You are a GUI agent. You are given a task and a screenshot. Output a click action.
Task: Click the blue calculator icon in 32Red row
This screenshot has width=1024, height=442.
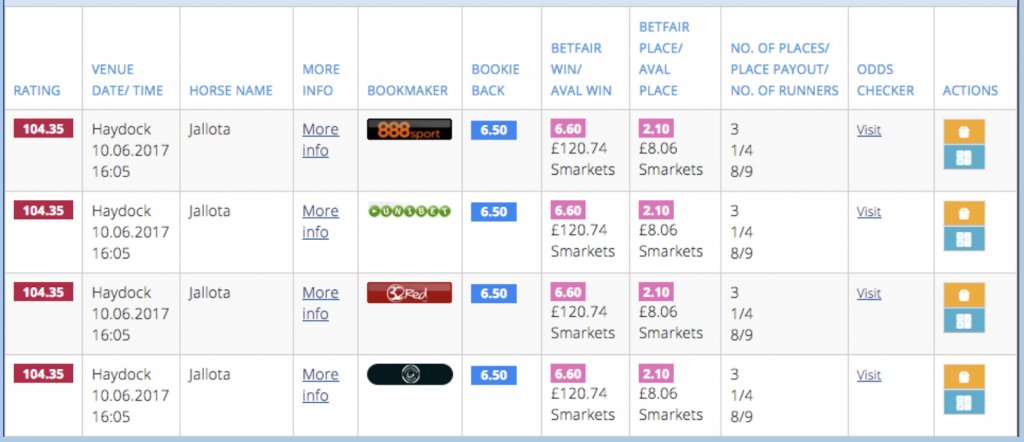tap(964, 321)
